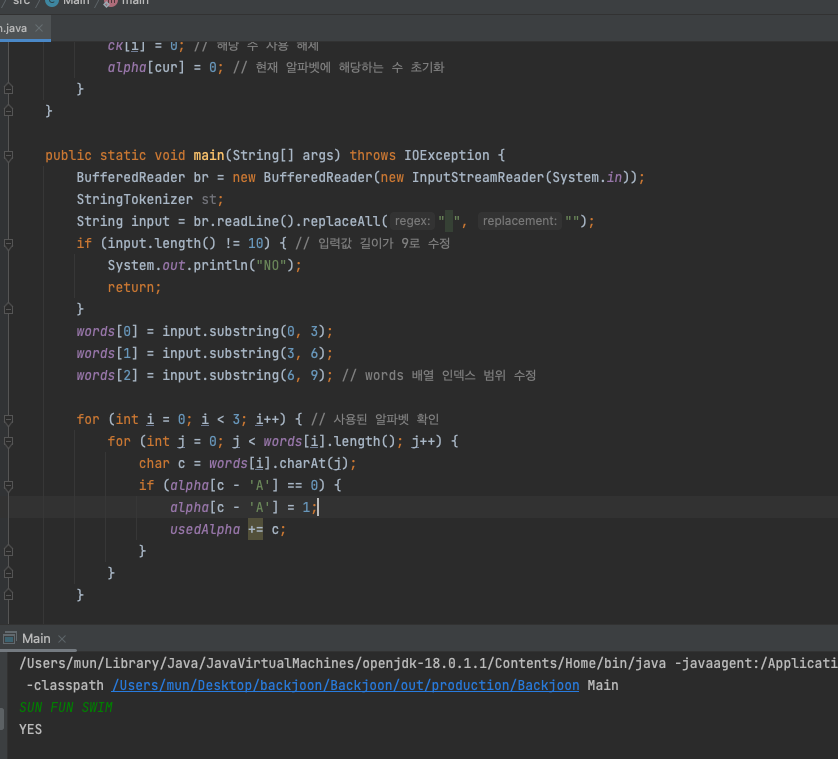Close the Main run tab

click(62, 639)
